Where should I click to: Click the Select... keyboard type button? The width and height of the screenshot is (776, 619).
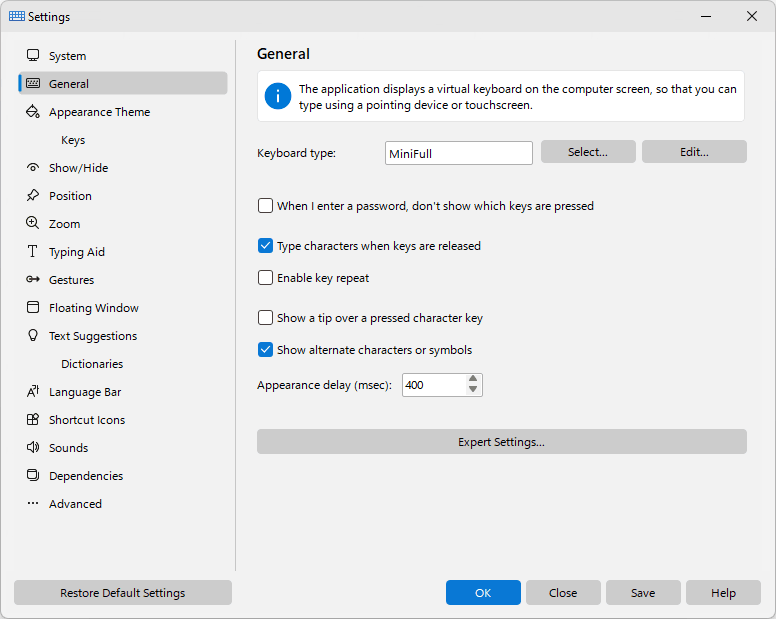[588, 152]
